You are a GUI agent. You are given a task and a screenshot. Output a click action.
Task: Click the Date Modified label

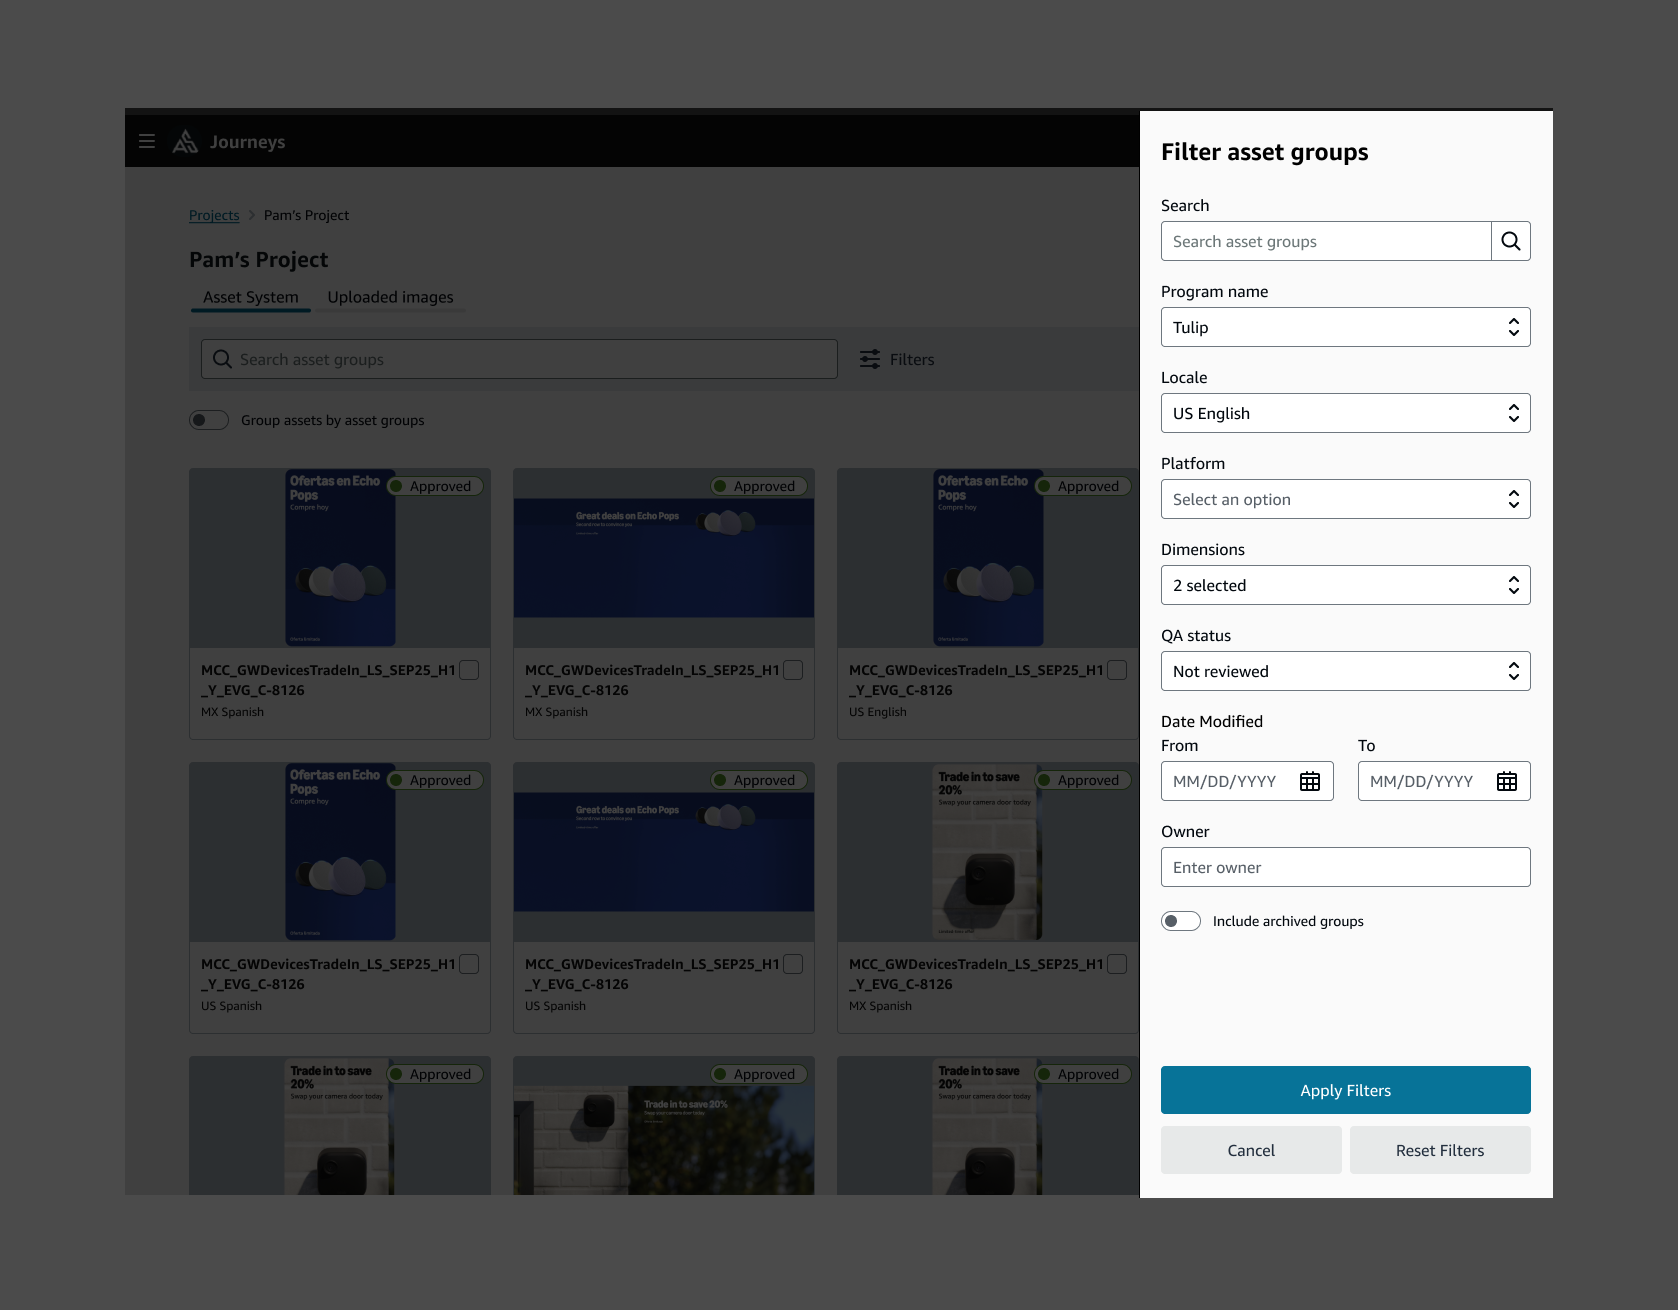click(x=1212, y=721)
